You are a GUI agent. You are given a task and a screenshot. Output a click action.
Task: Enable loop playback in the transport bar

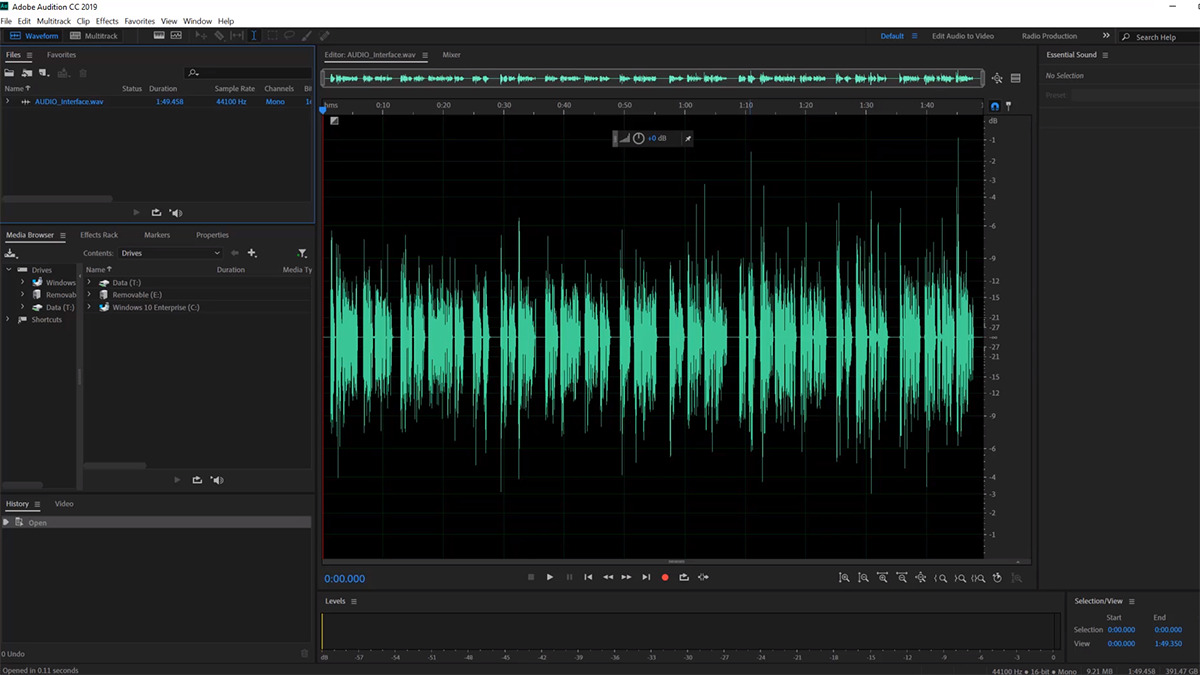coord(685,577)
